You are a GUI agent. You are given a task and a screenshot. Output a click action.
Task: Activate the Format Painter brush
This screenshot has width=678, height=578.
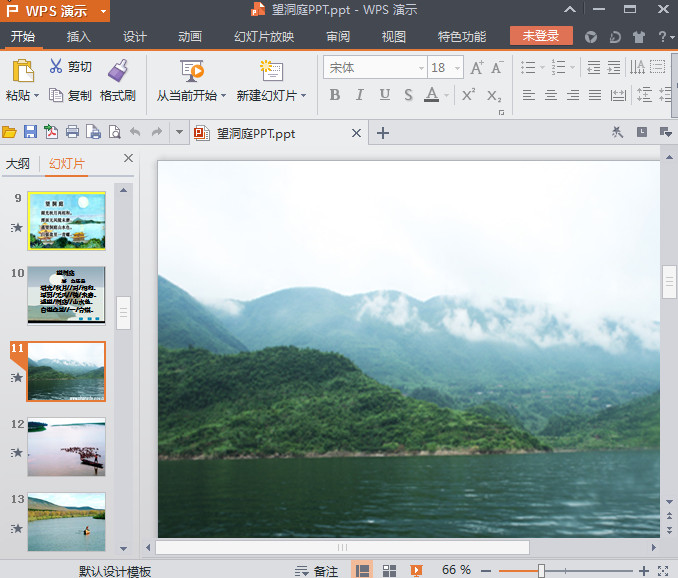point(118,70)
